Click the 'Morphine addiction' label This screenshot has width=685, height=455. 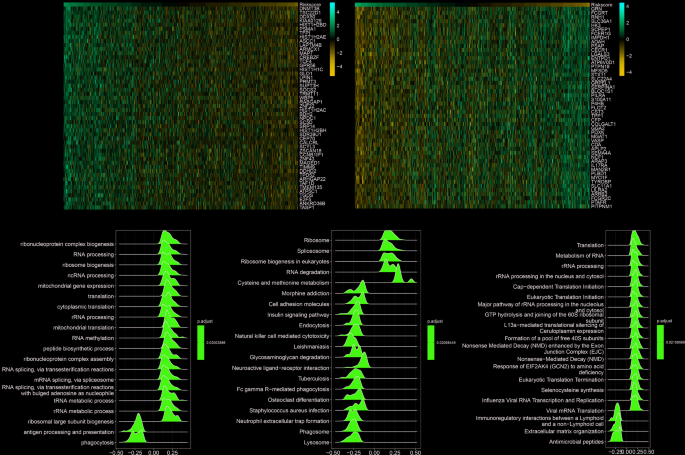click(x=306, y=293)
